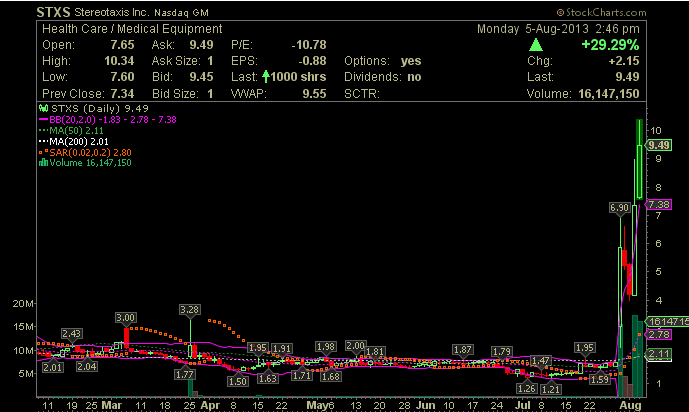Click the 1.26 low price annotation

tap(526, 388)
